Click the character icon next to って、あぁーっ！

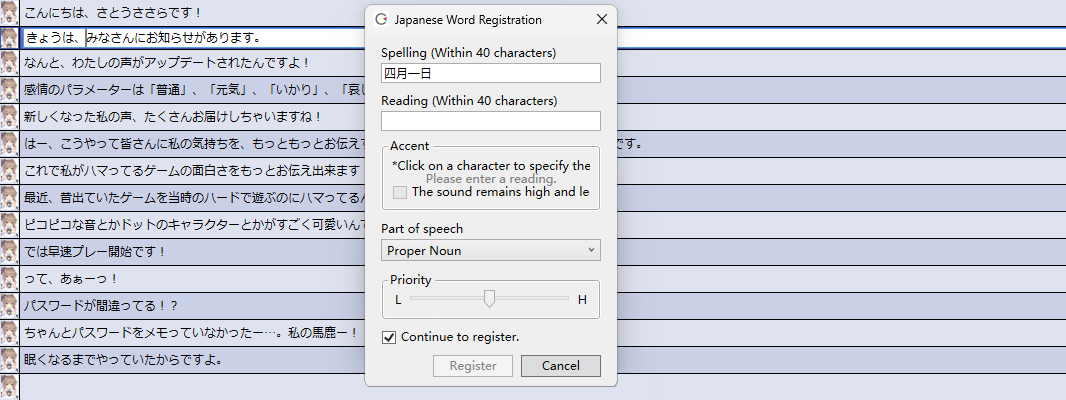[x=9, y=277]
